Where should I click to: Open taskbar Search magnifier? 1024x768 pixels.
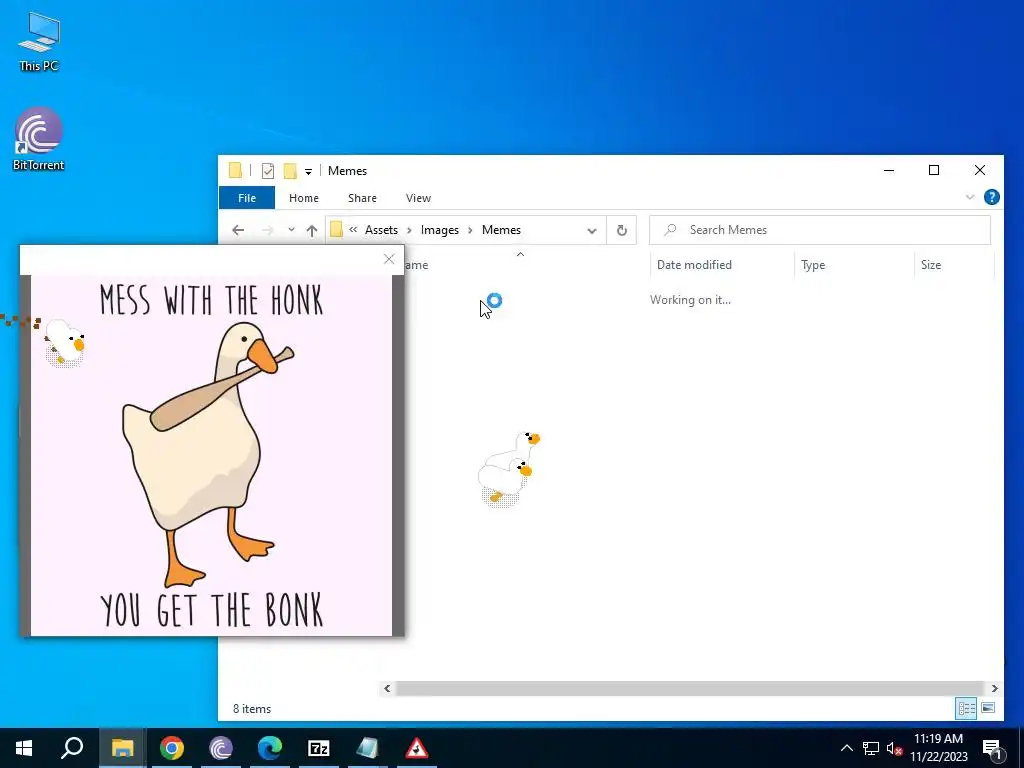tap(72, 748)
